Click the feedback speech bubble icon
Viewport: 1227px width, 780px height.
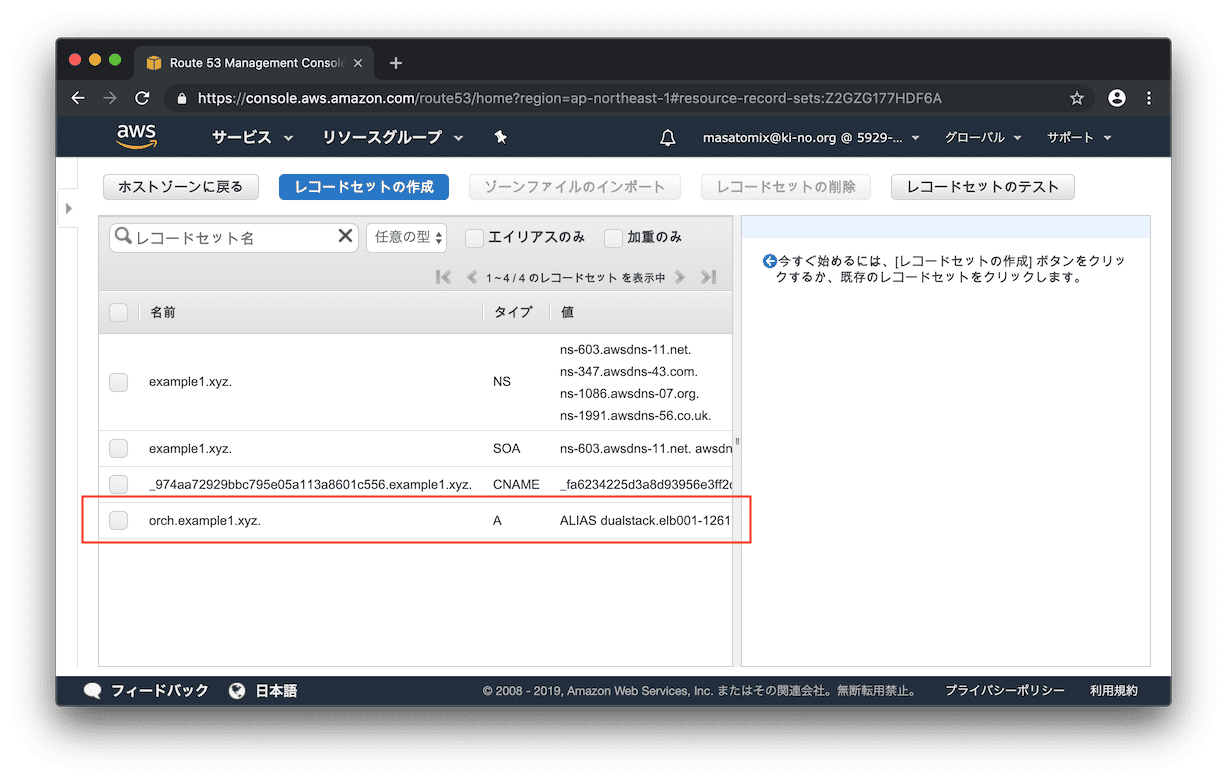(93, 691)
